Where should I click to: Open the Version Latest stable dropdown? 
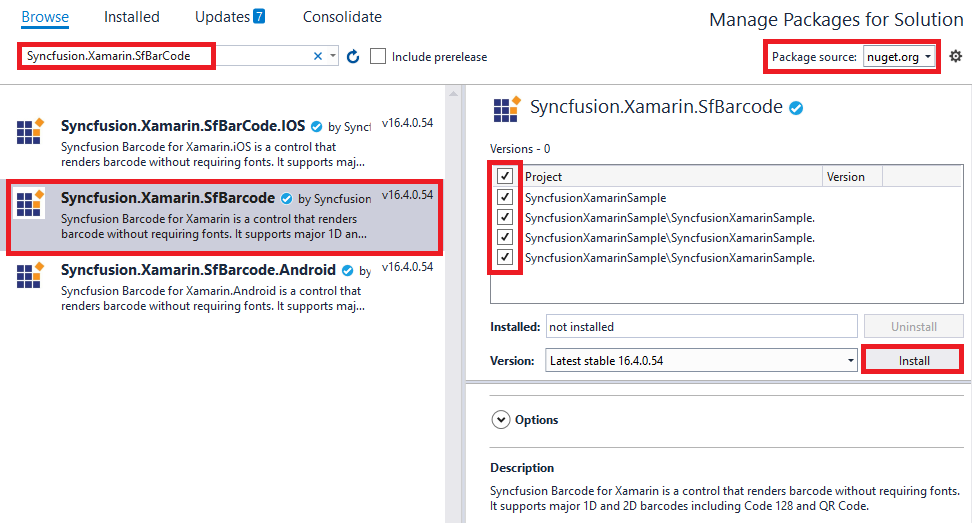point(701,360)
